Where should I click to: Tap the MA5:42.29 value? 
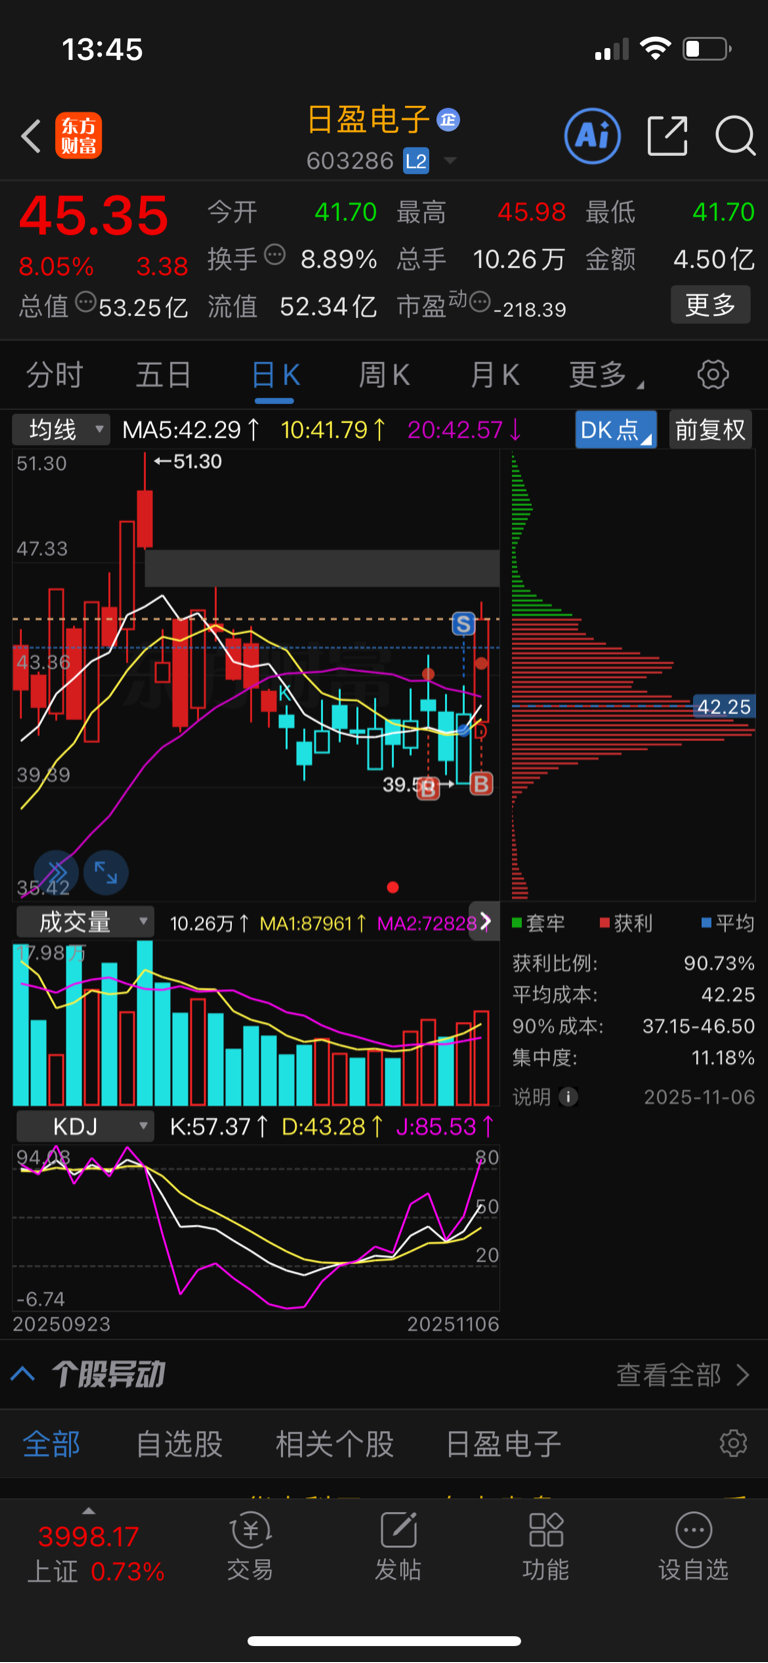(x=191, y=430)
